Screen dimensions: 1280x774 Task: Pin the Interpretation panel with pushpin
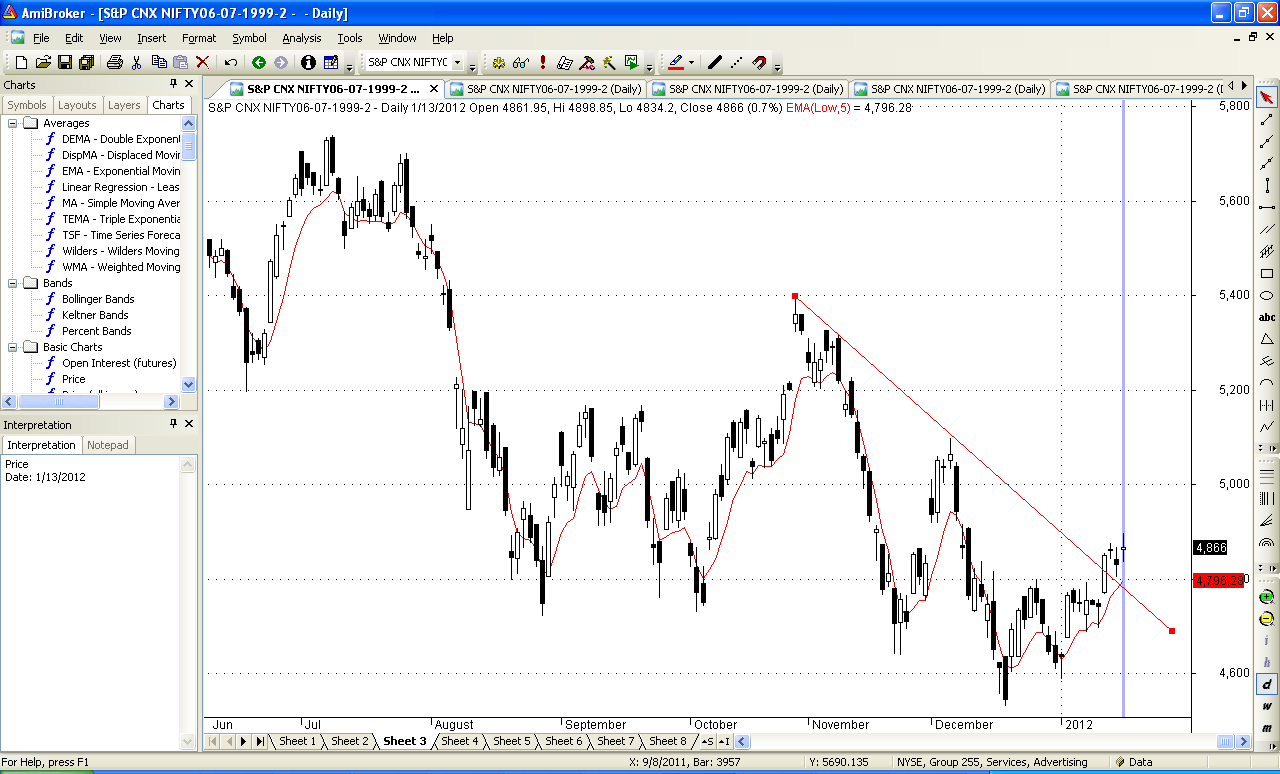pos(173,425)
